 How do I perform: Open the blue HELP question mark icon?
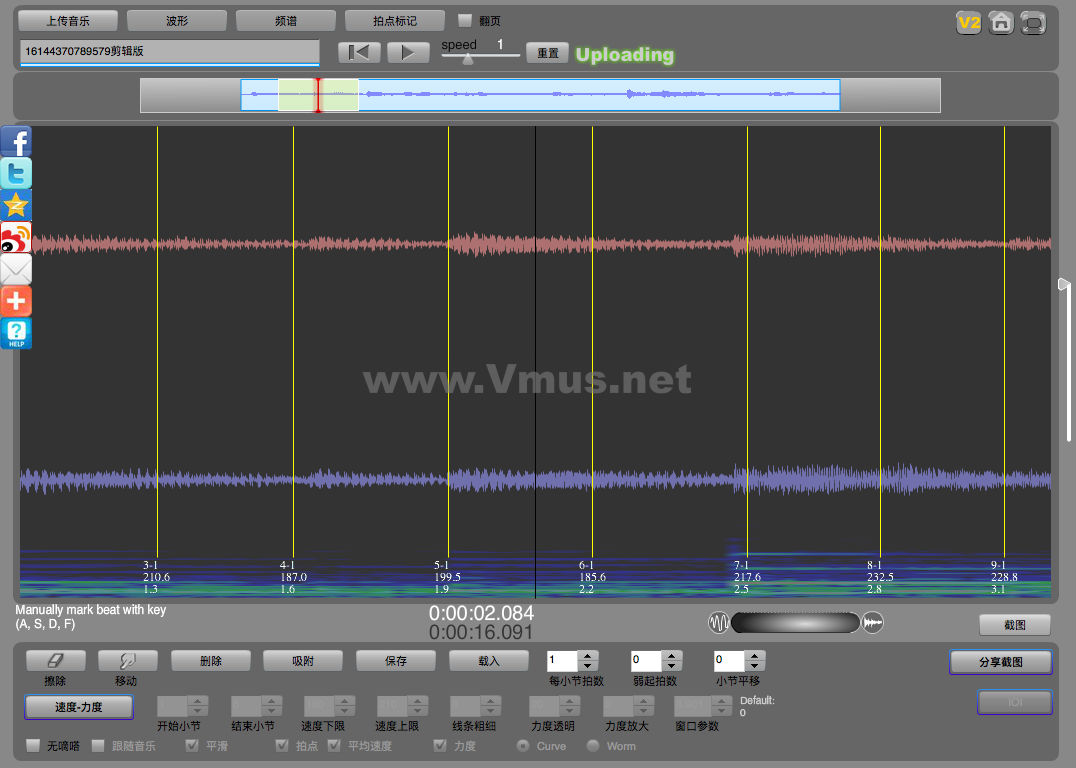coord(16,334)
